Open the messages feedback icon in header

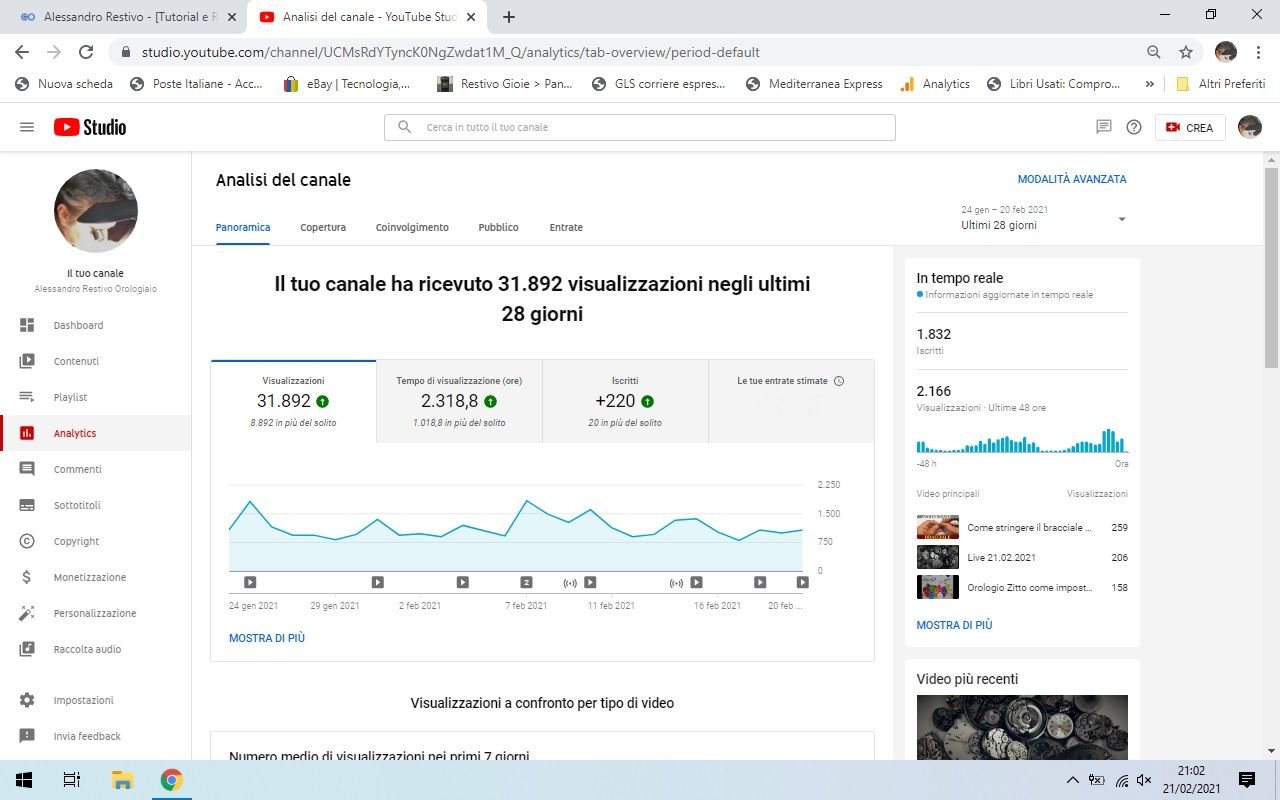coord(1104,127)
